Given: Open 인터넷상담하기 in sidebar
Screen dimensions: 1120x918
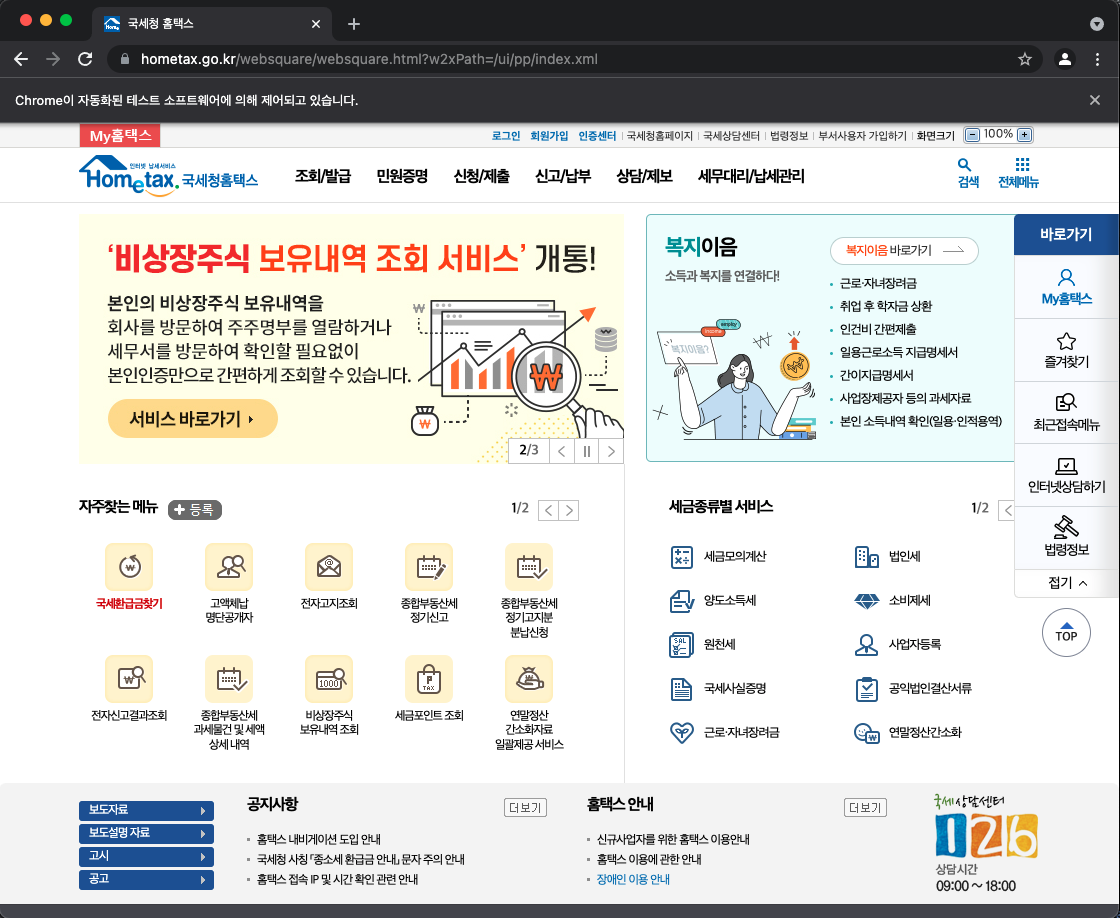Looking at the screenshot, I should (1066, 476).
